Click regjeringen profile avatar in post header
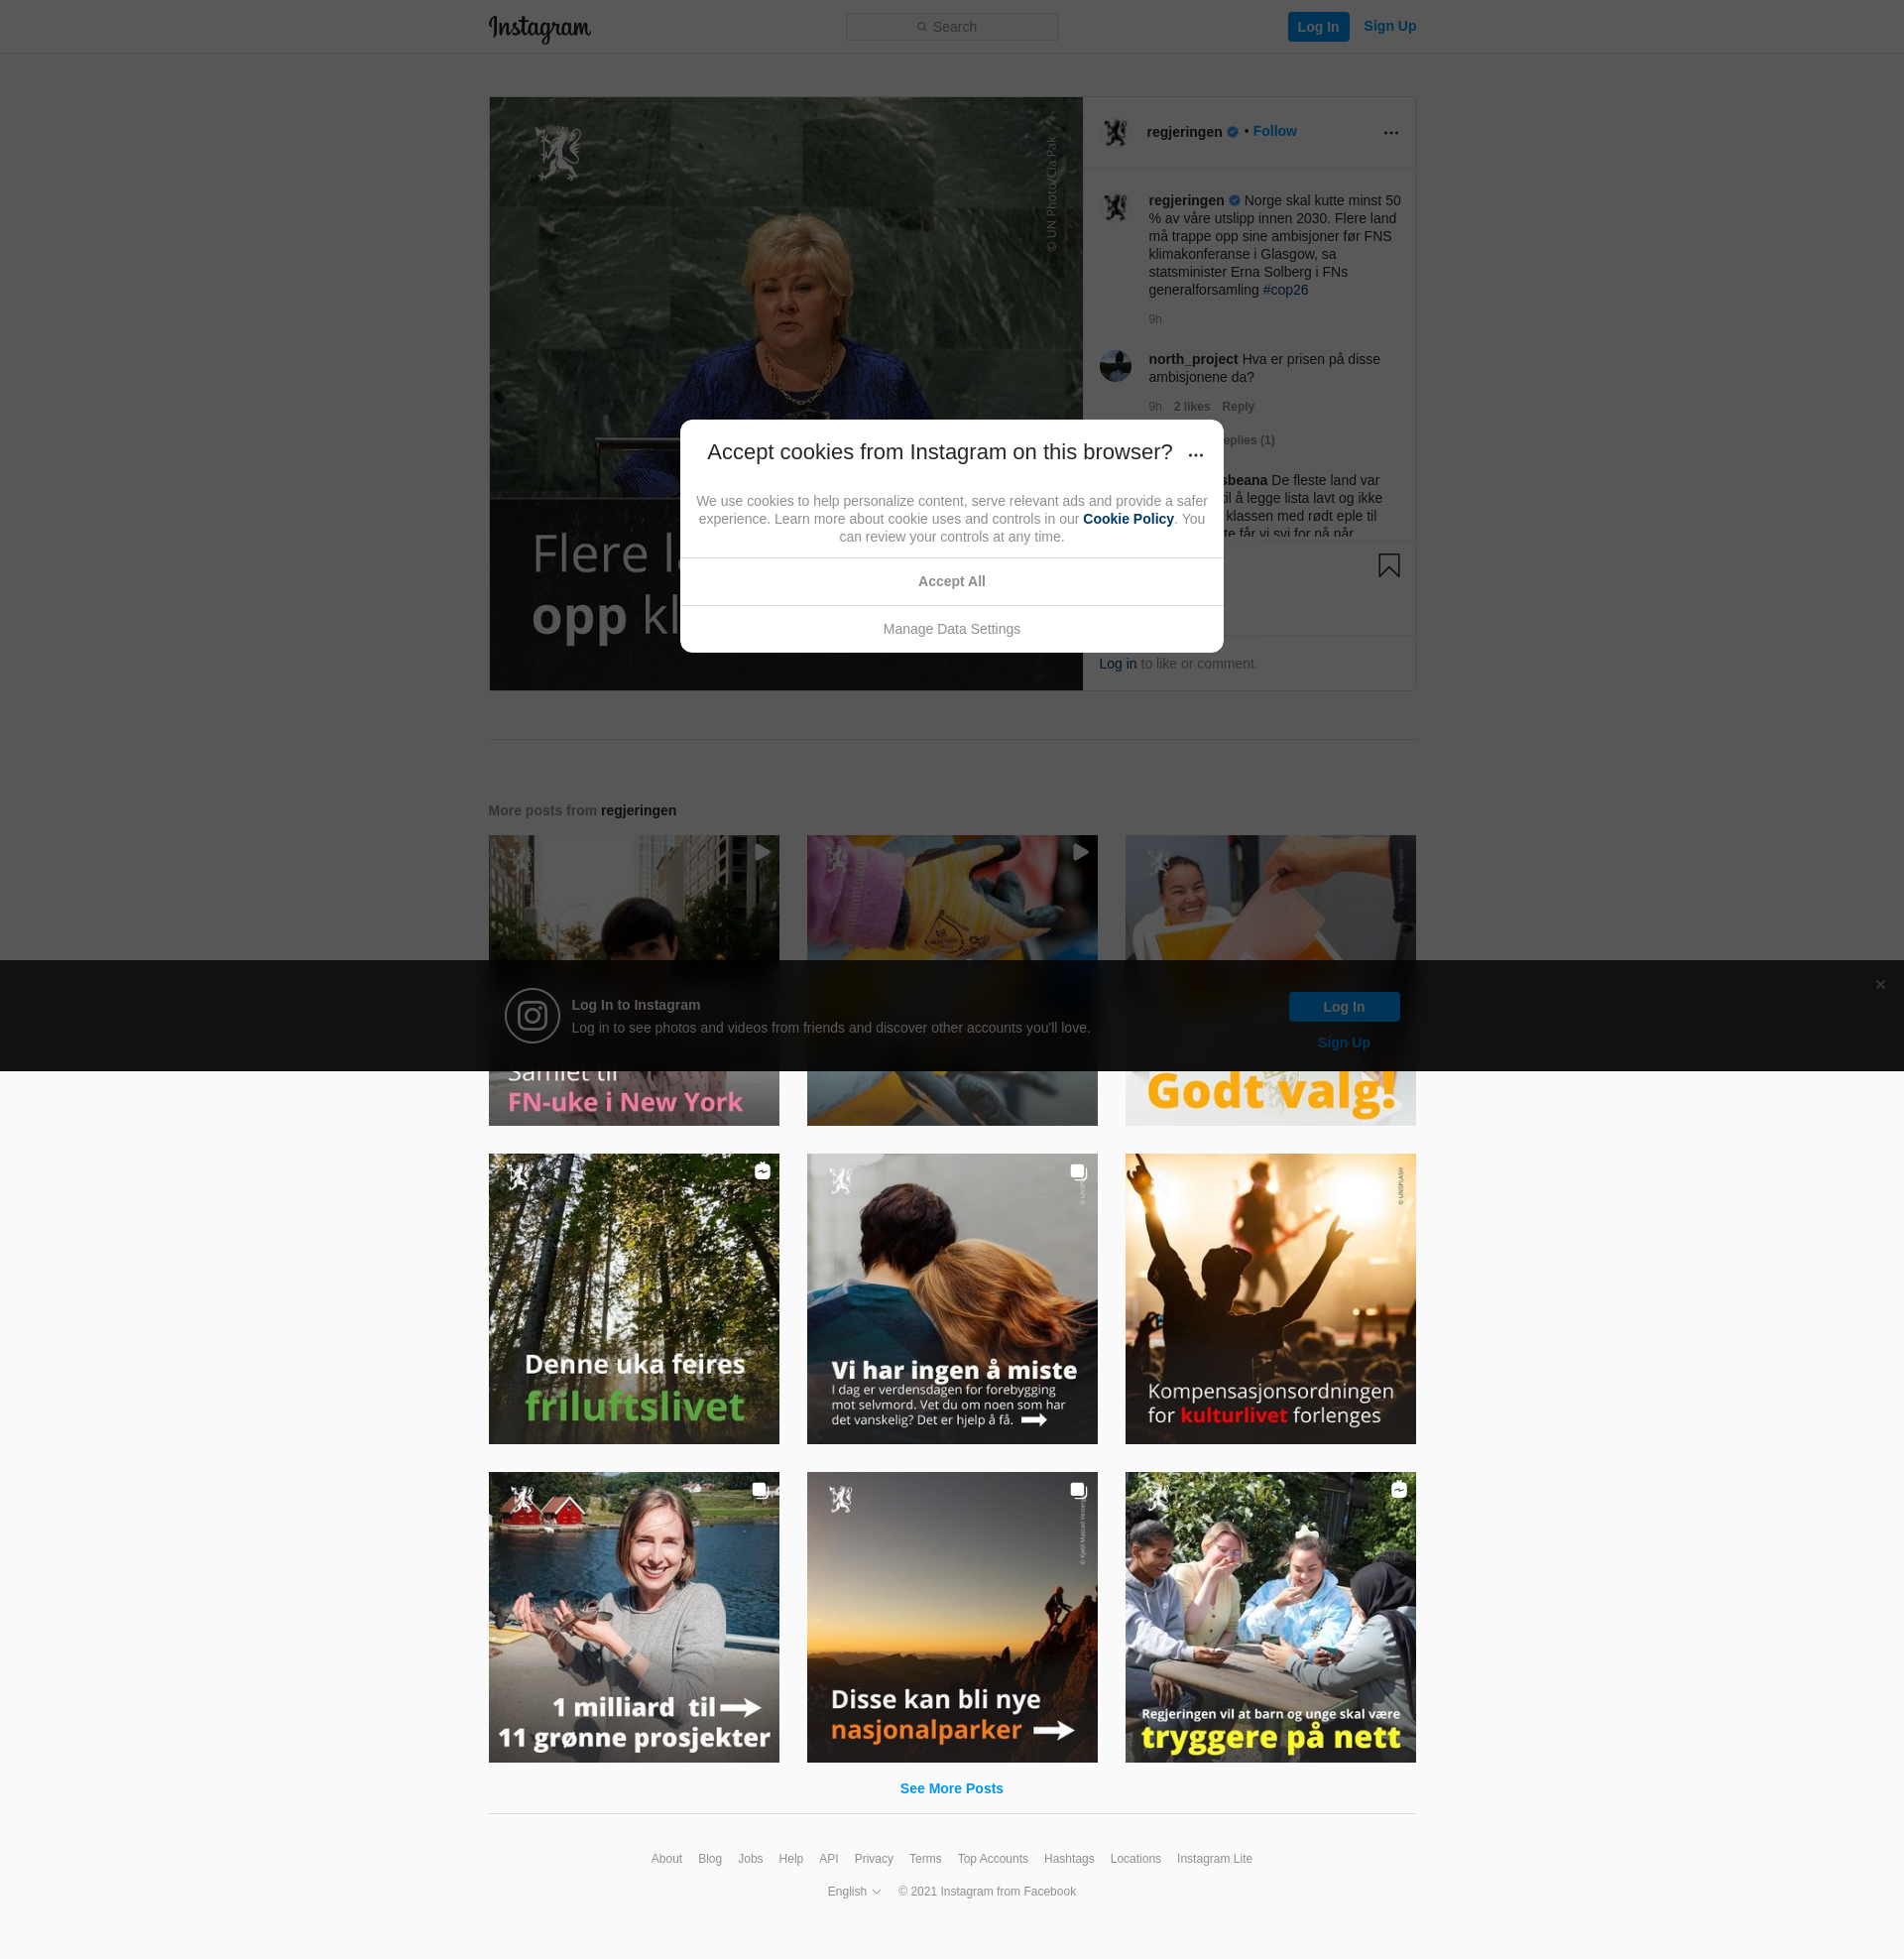Viewport: 1904px width, 1959px height. 1115,132
